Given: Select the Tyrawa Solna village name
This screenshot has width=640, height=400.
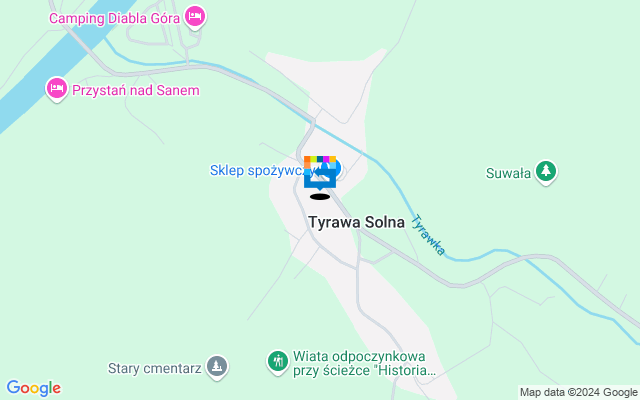Looking at the screenshot, I should click(357, 222).
